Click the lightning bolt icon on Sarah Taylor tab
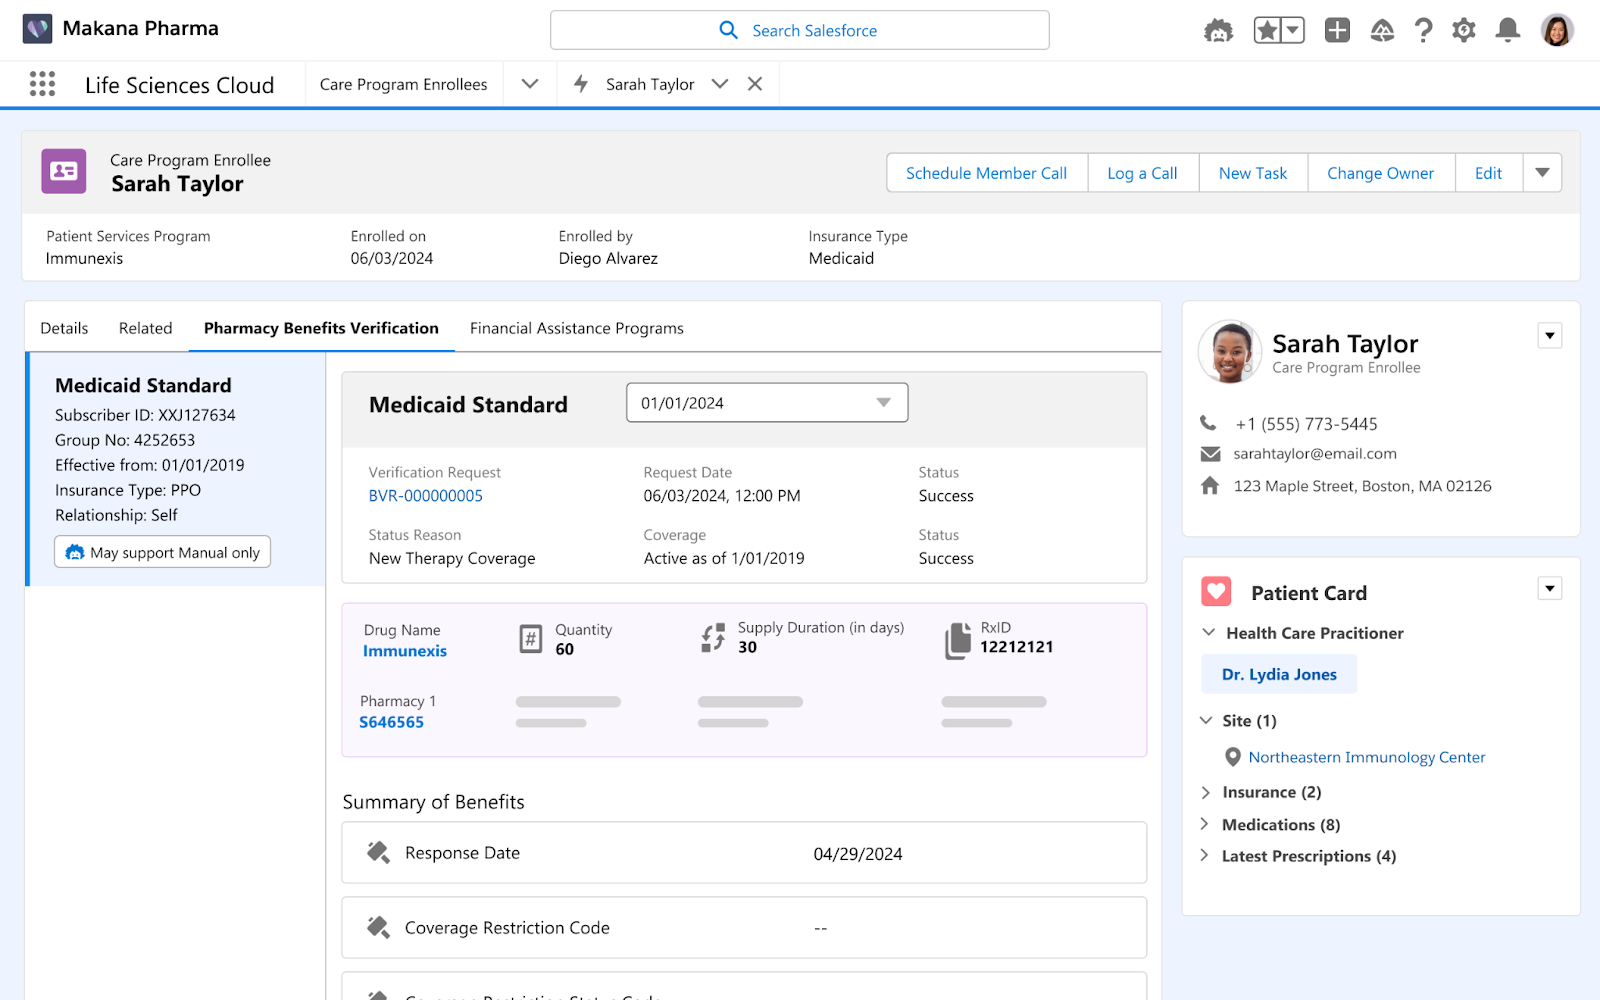 pos(581,84)
